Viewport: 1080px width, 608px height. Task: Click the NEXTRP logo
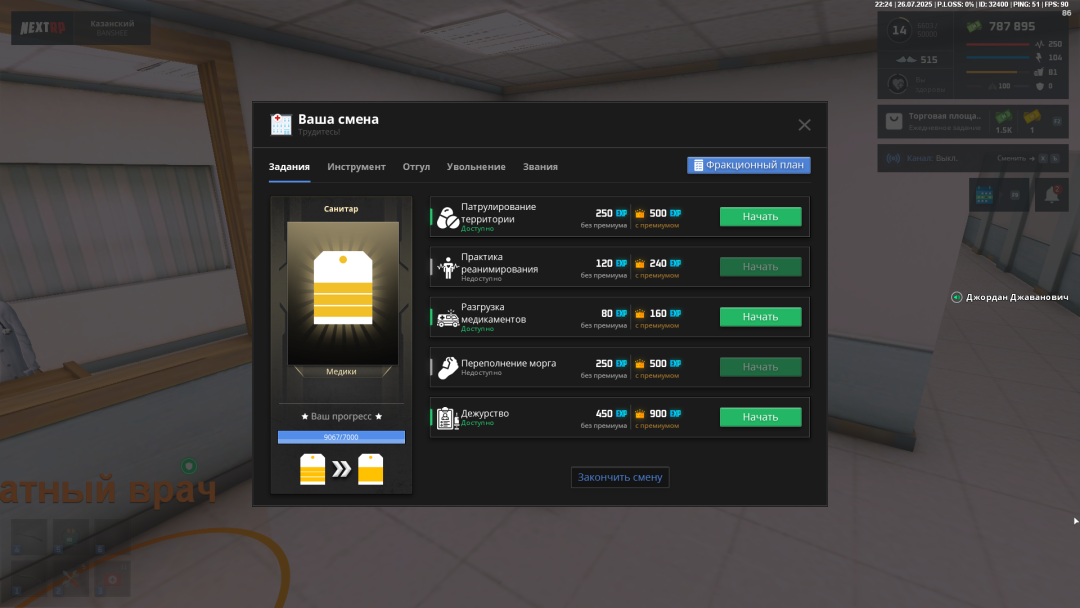(43, 28)
